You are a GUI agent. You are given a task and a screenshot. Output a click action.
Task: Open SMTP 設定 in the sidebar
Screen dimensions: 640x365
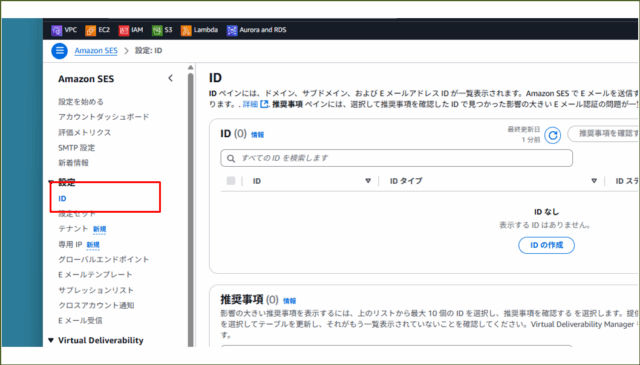76,148
